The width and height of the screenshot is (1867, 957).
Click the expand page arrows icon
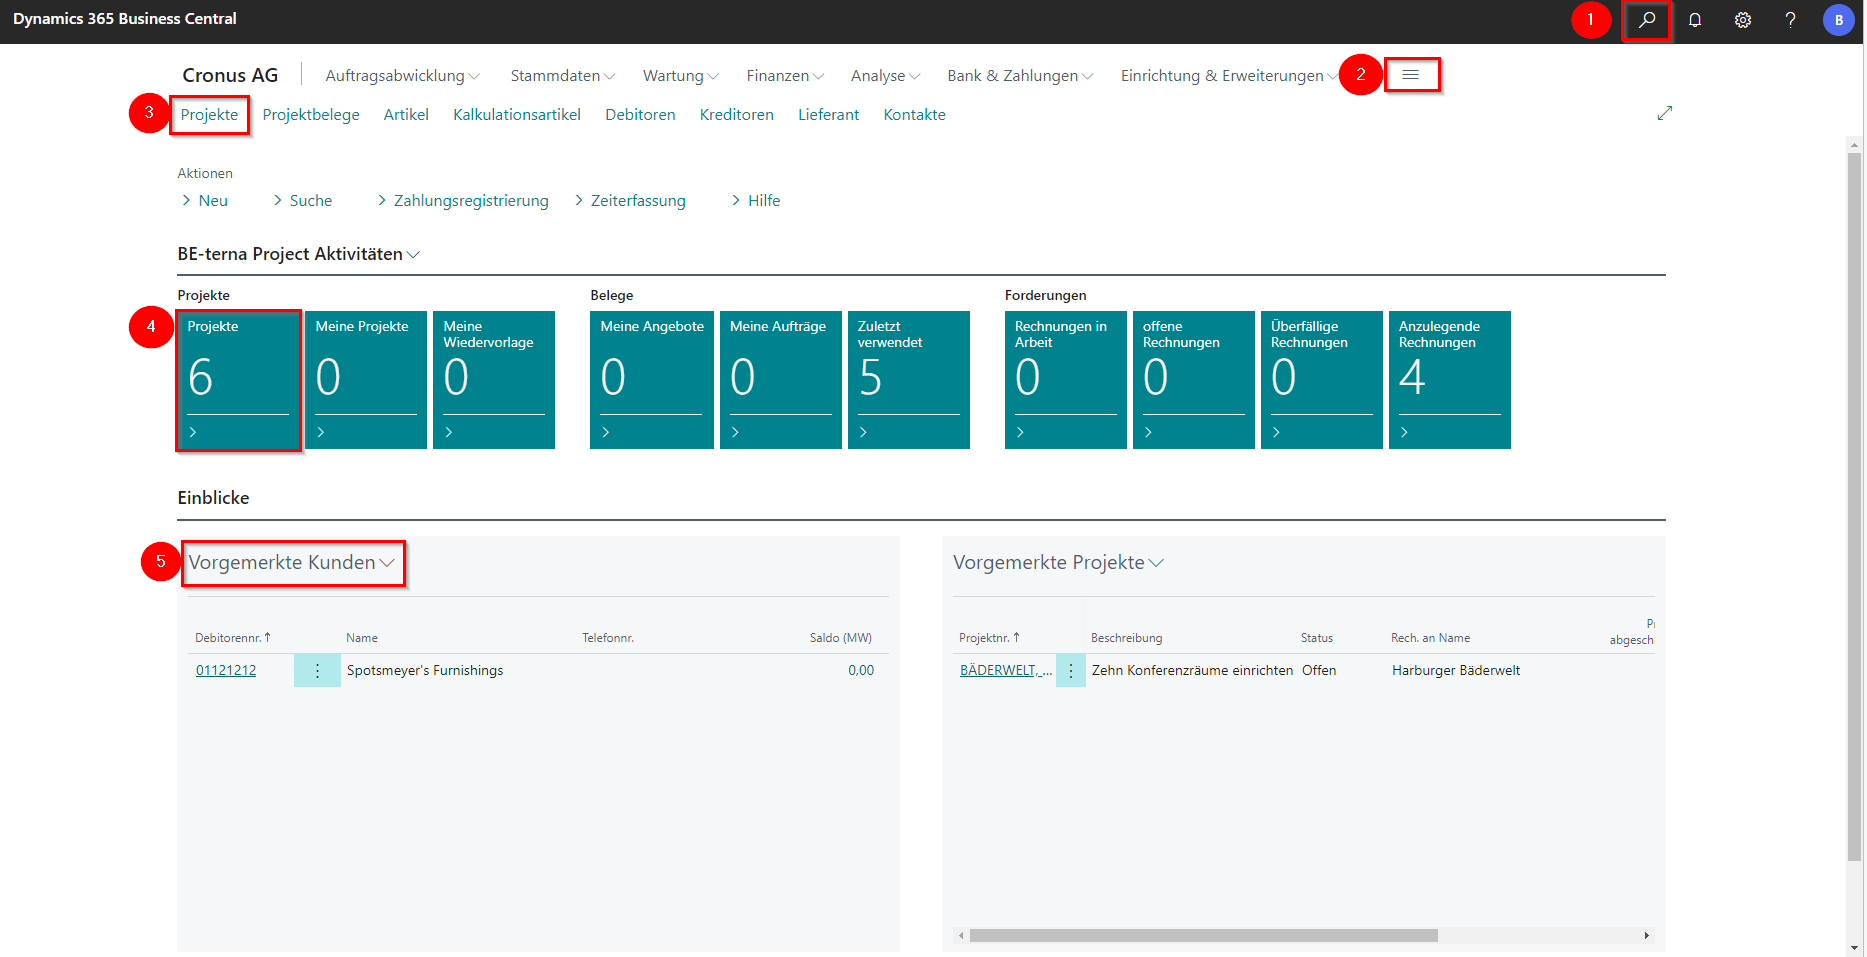coord(1664,114)
